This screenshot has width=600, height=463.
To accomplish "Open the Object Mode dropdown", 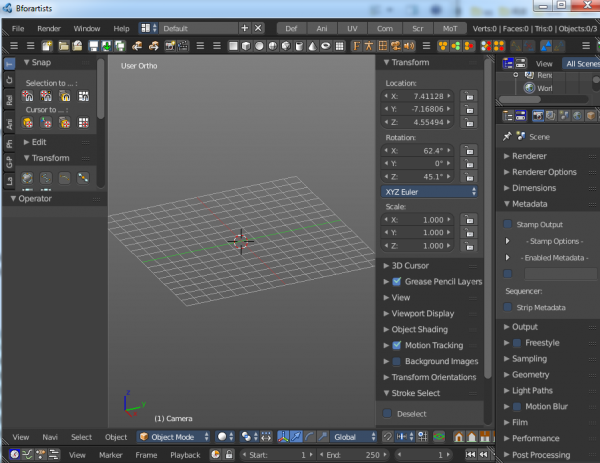I will pos(173,437).
